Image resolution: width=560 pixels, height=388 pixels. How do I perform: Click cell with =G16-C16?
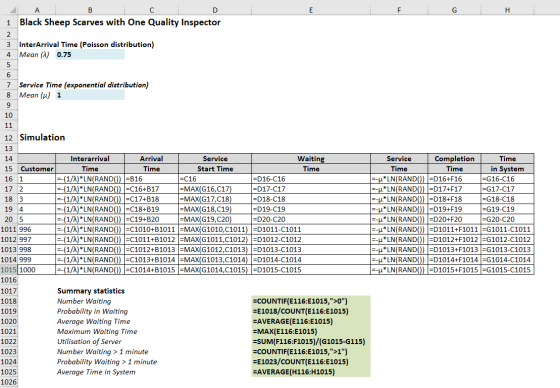click(x=508, y=179)
